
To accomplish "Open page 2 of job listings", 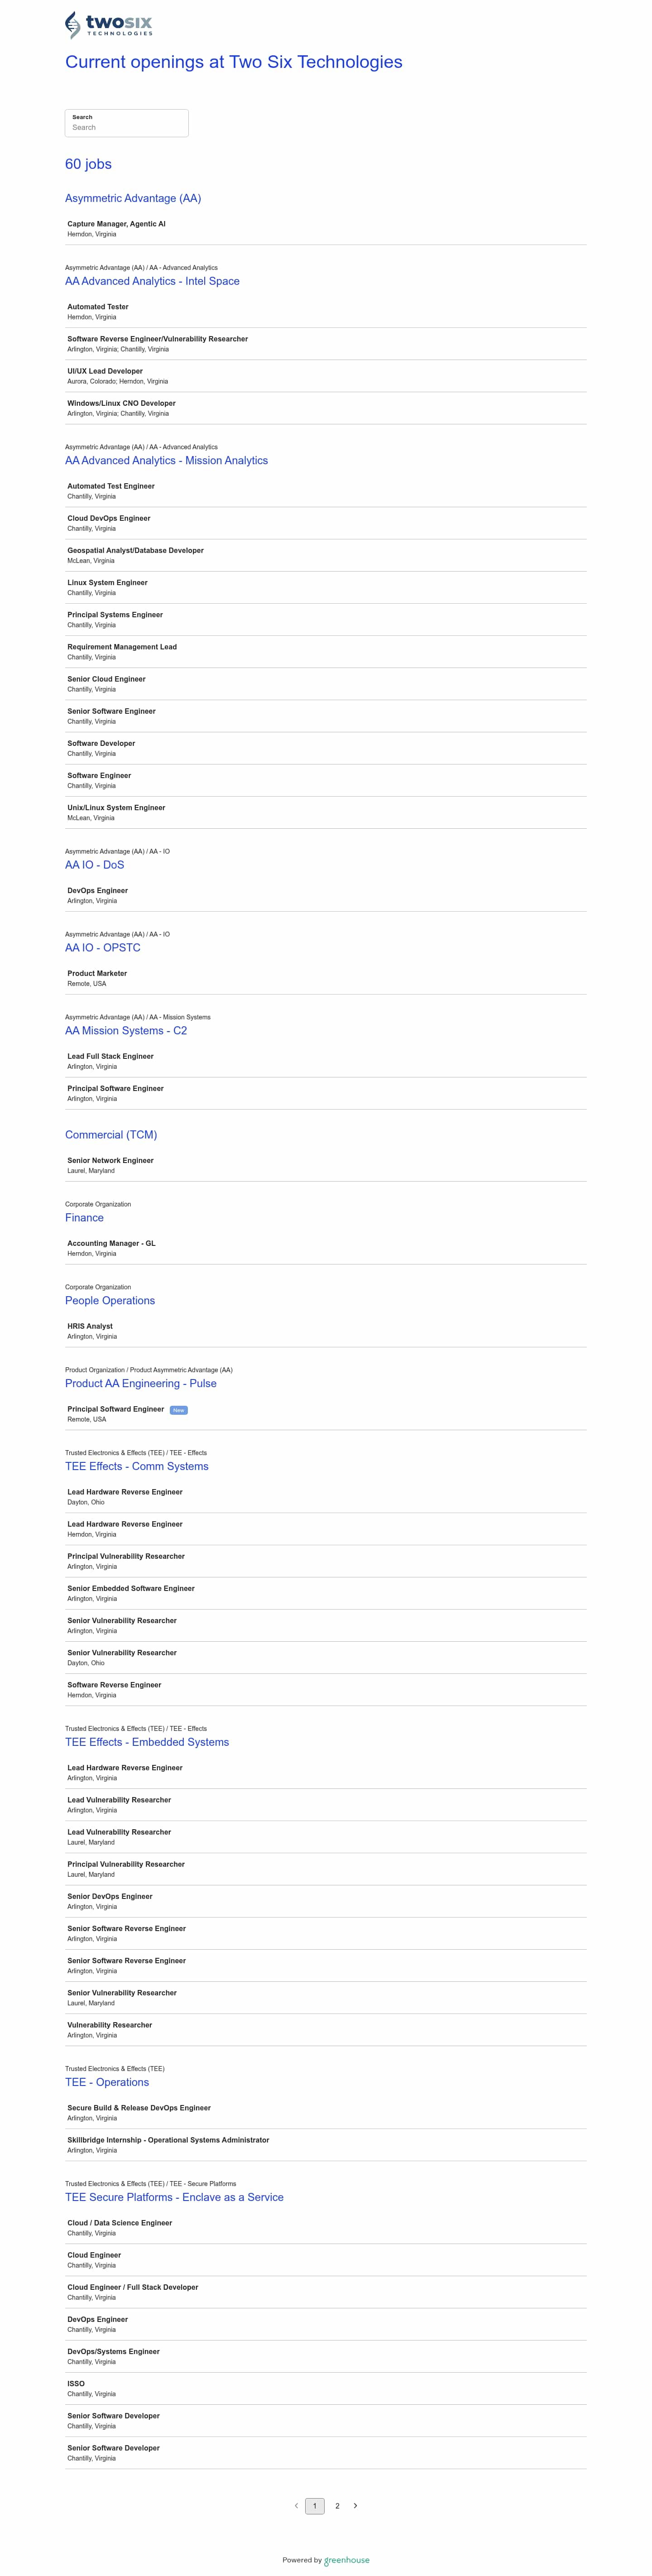I will coord(337,2505).
